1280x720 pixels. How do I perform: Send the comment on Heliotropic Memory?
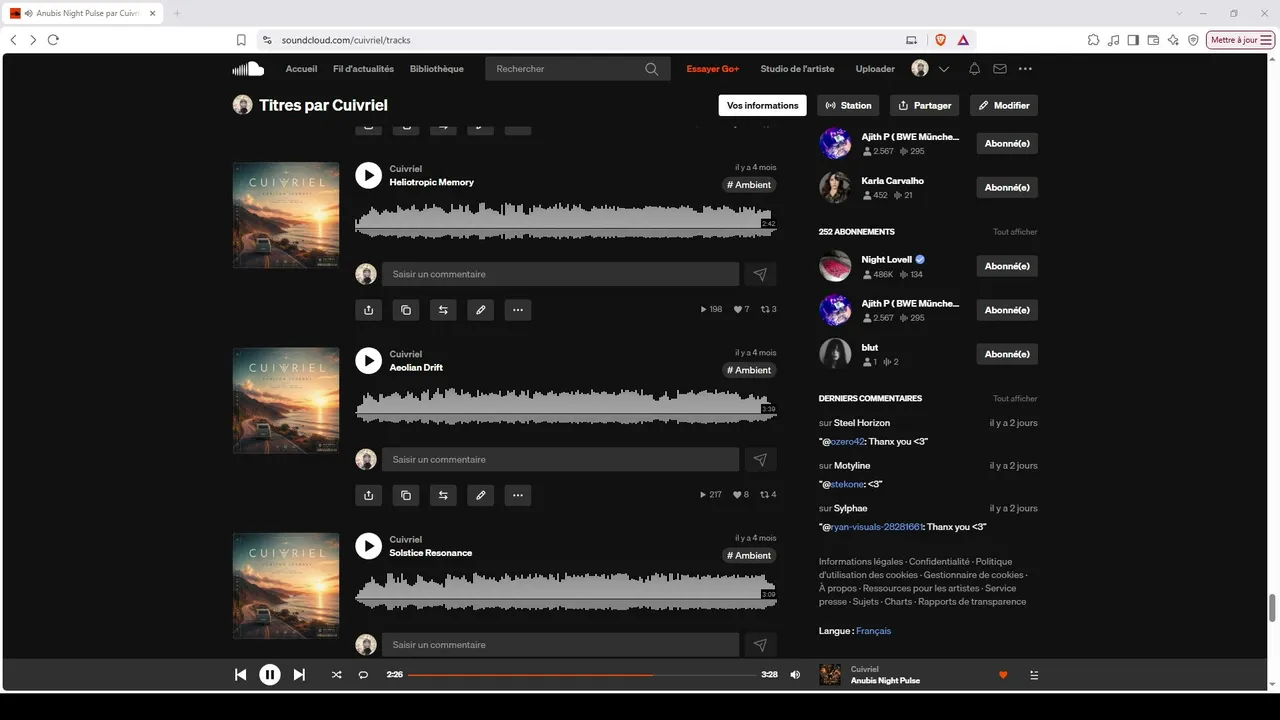[x=760, y=274]
